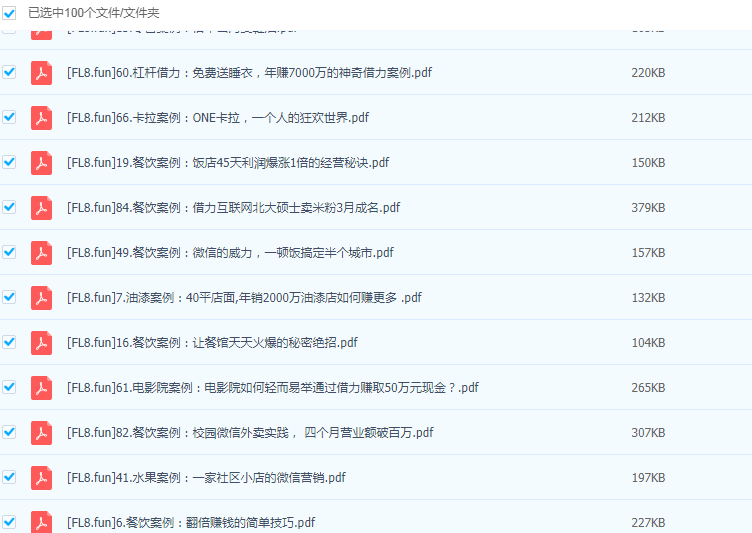Click the 265KB size of 电影院案例 file
The height and width of the screenshot is (533, 752).
(x=648, y=388)
